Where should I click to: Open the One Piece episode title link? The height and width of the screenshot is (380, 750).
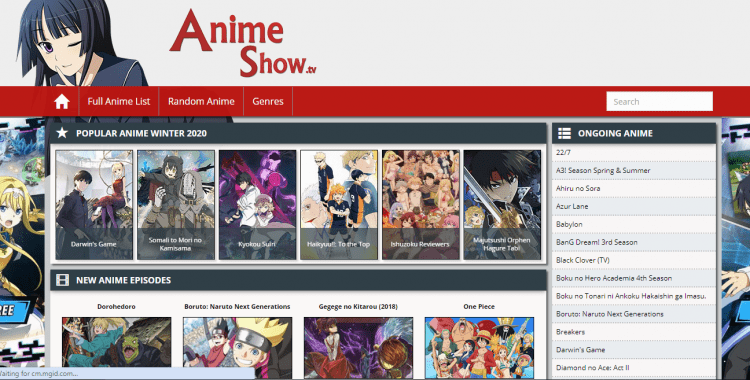[479, 306]
